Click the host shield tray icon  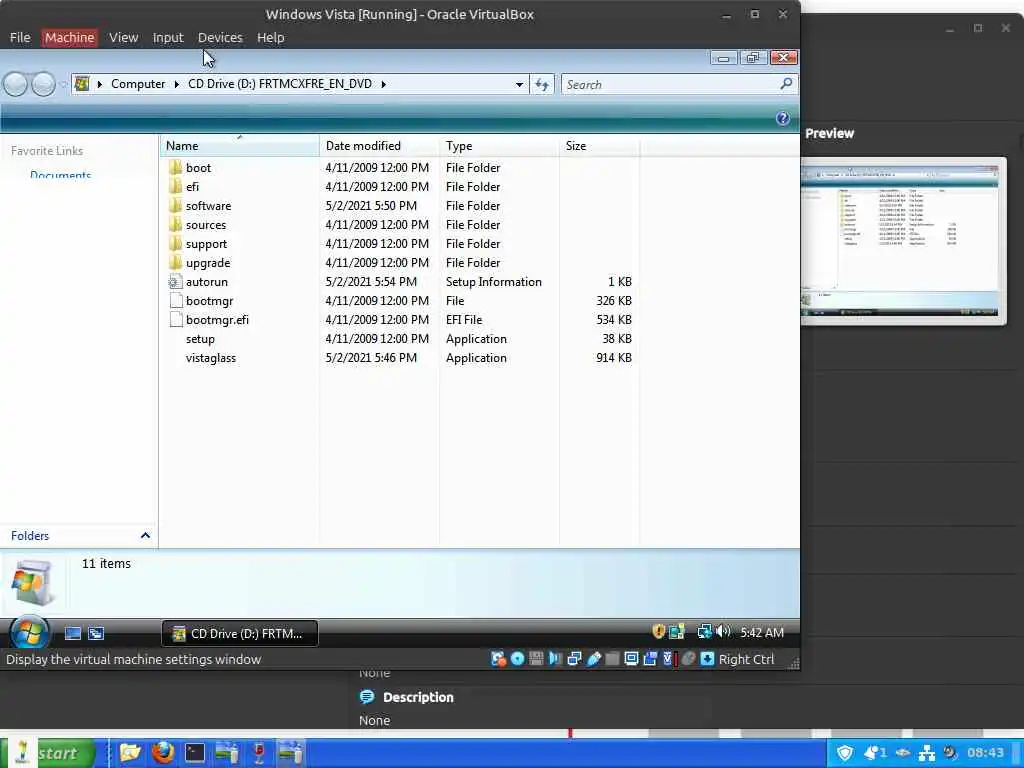(845, 753)
